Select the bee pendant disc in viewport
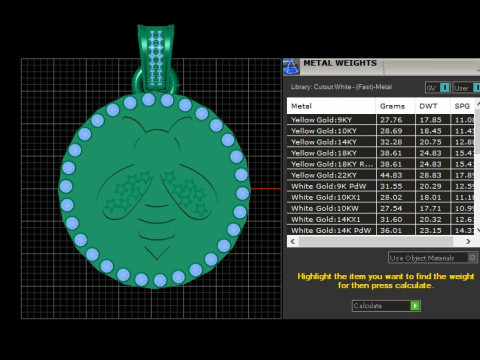Viewport: 480px width, 360px height. (154, 191)
